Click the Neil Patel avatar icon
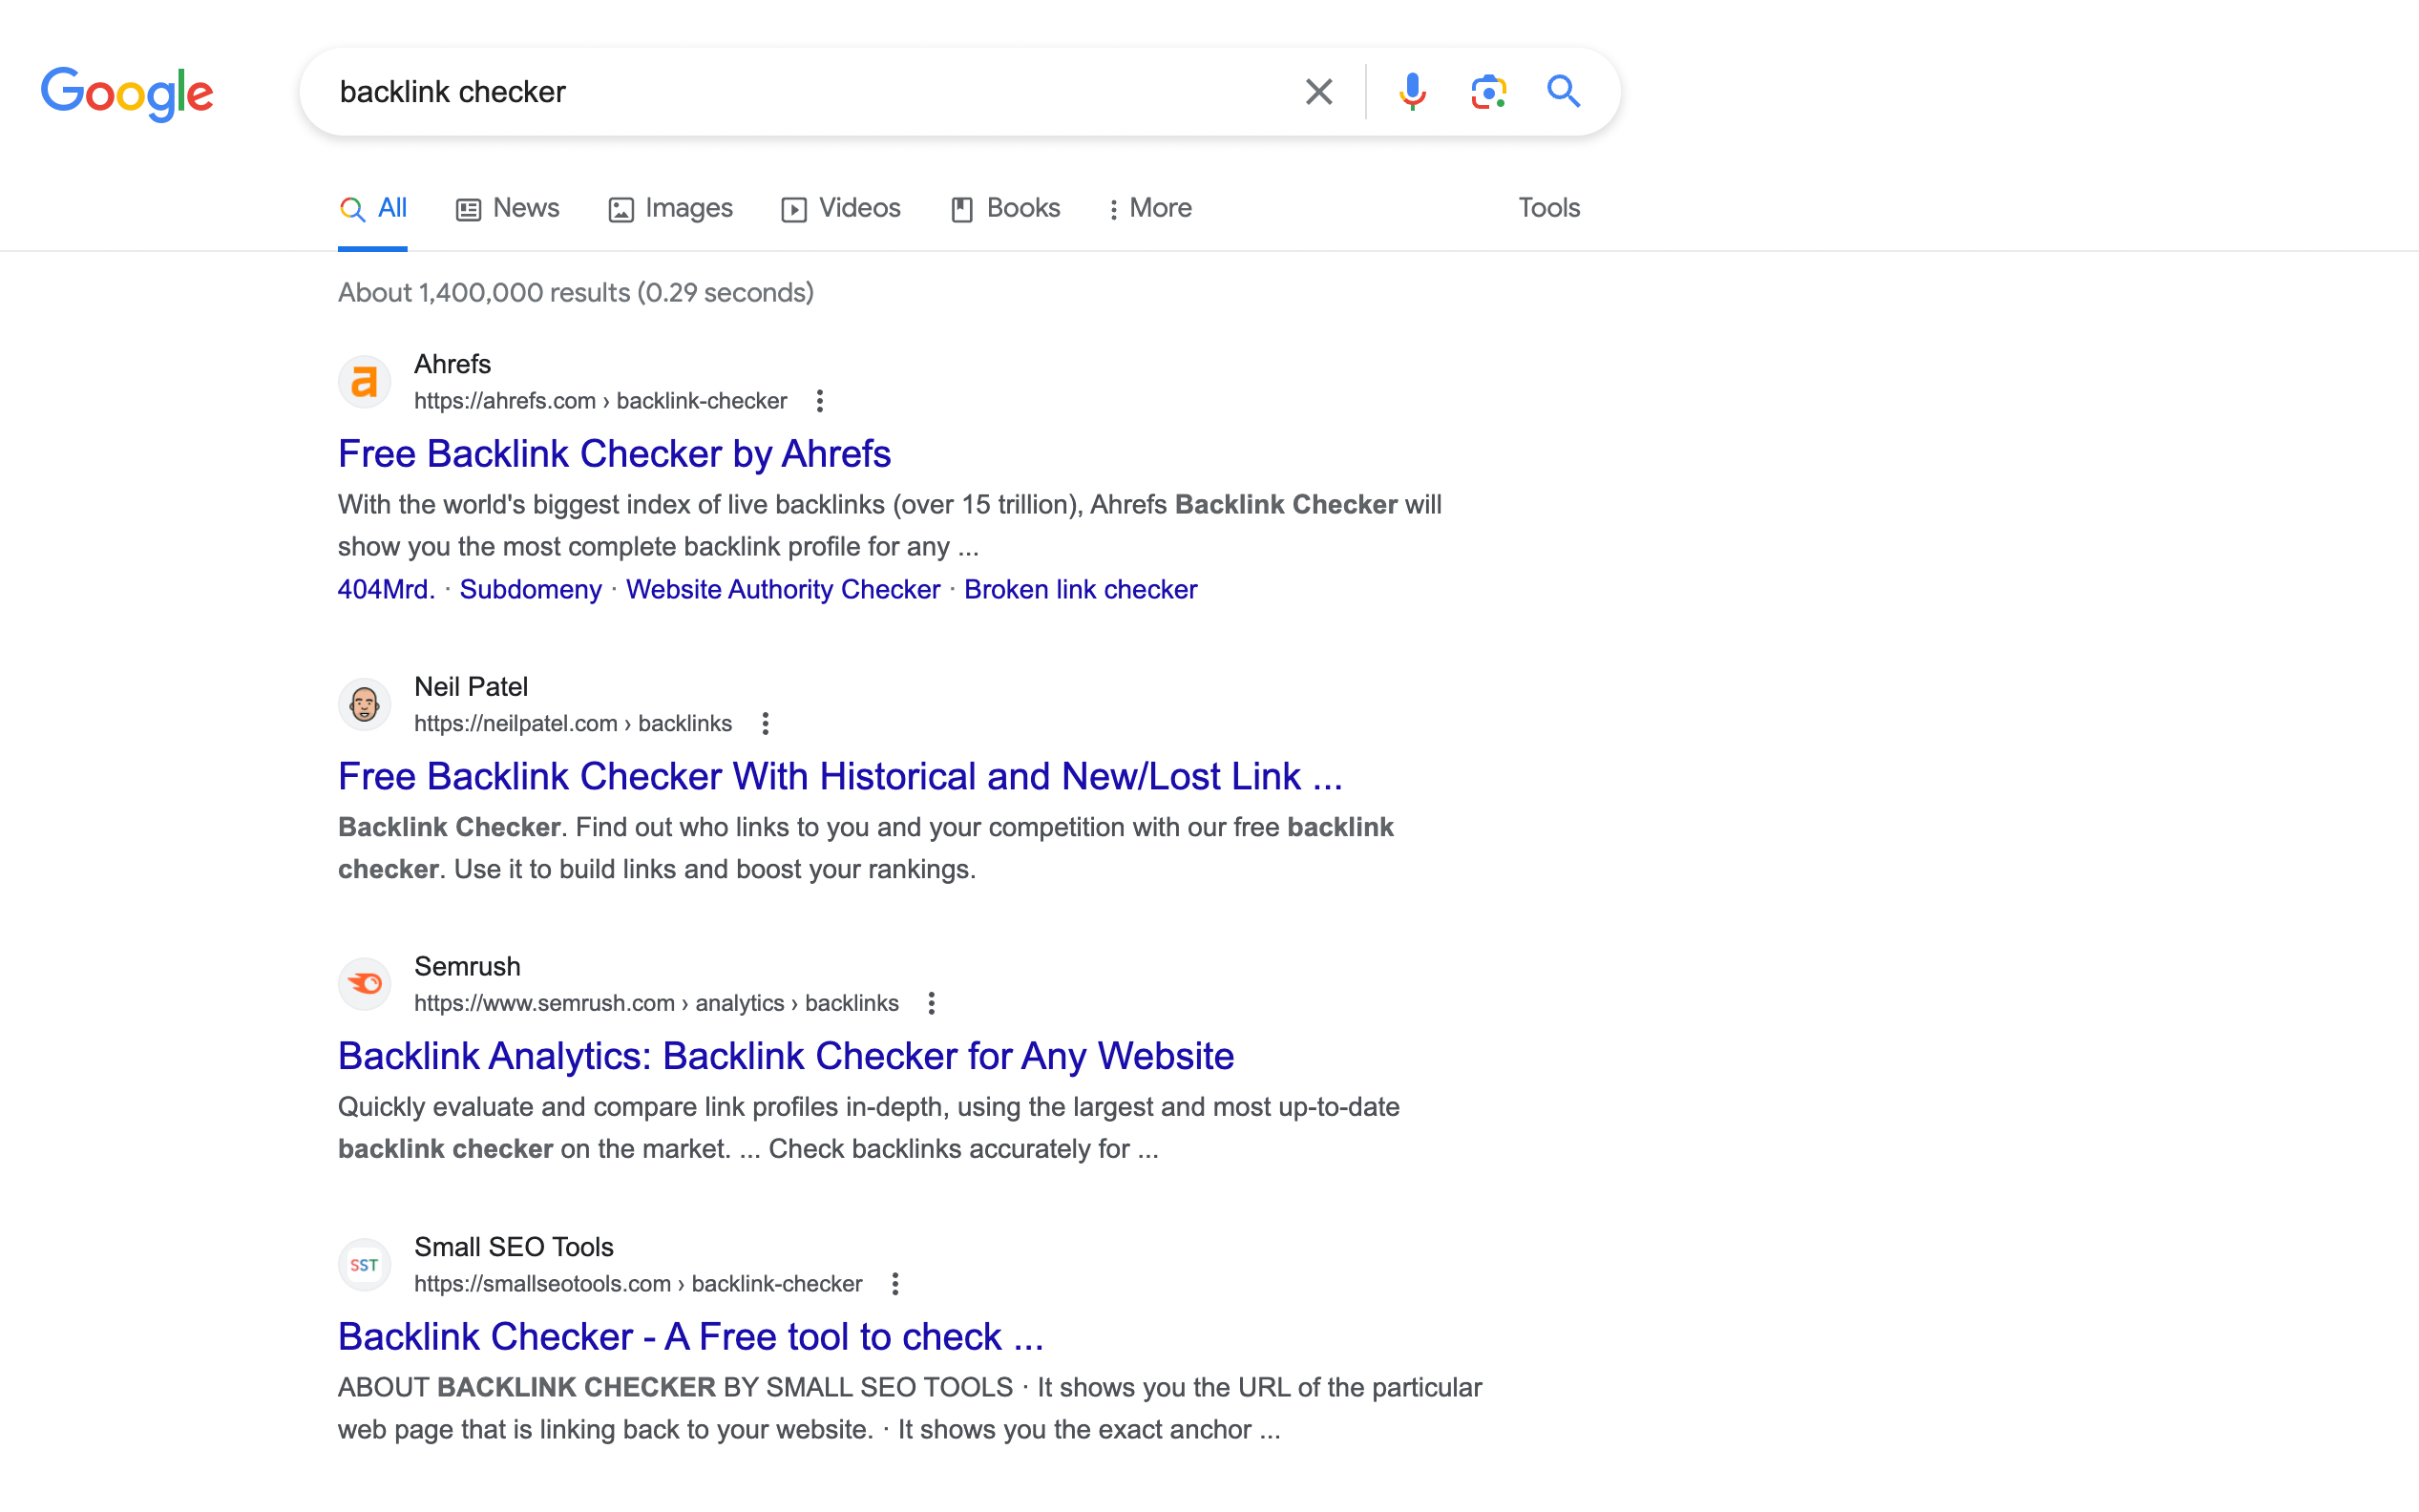Image resolution: width=2419 pixels, height=1512 pixels. pos(364,705)
